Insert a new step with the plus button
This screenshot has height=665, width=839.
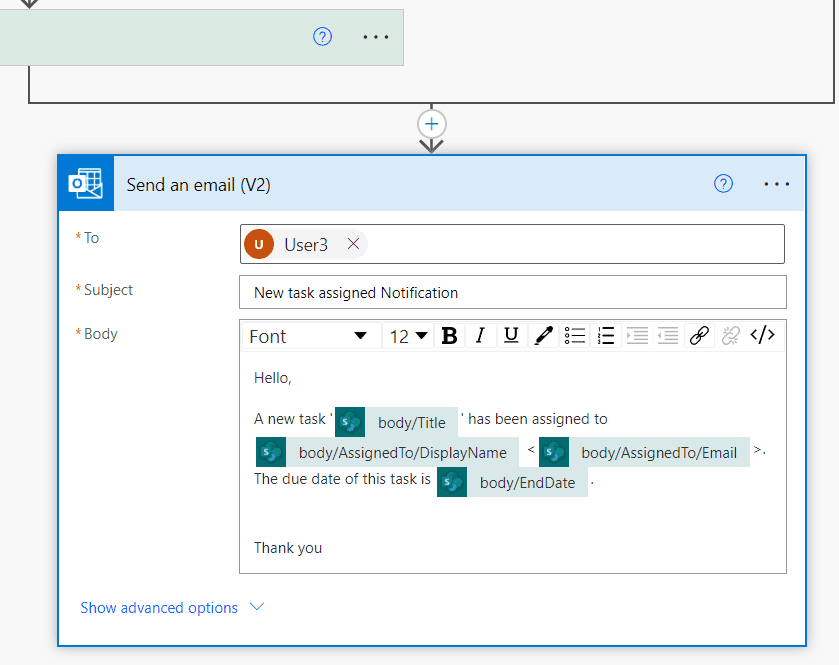(x=431, y=124)
